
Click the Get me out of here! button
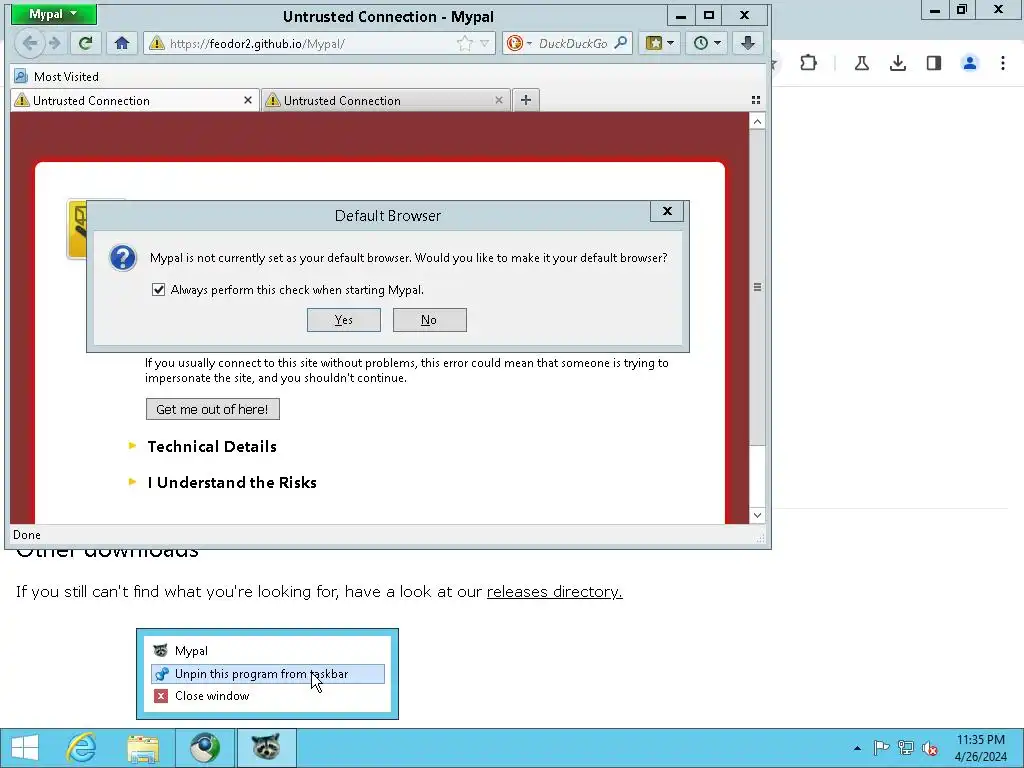pos(212,409)
